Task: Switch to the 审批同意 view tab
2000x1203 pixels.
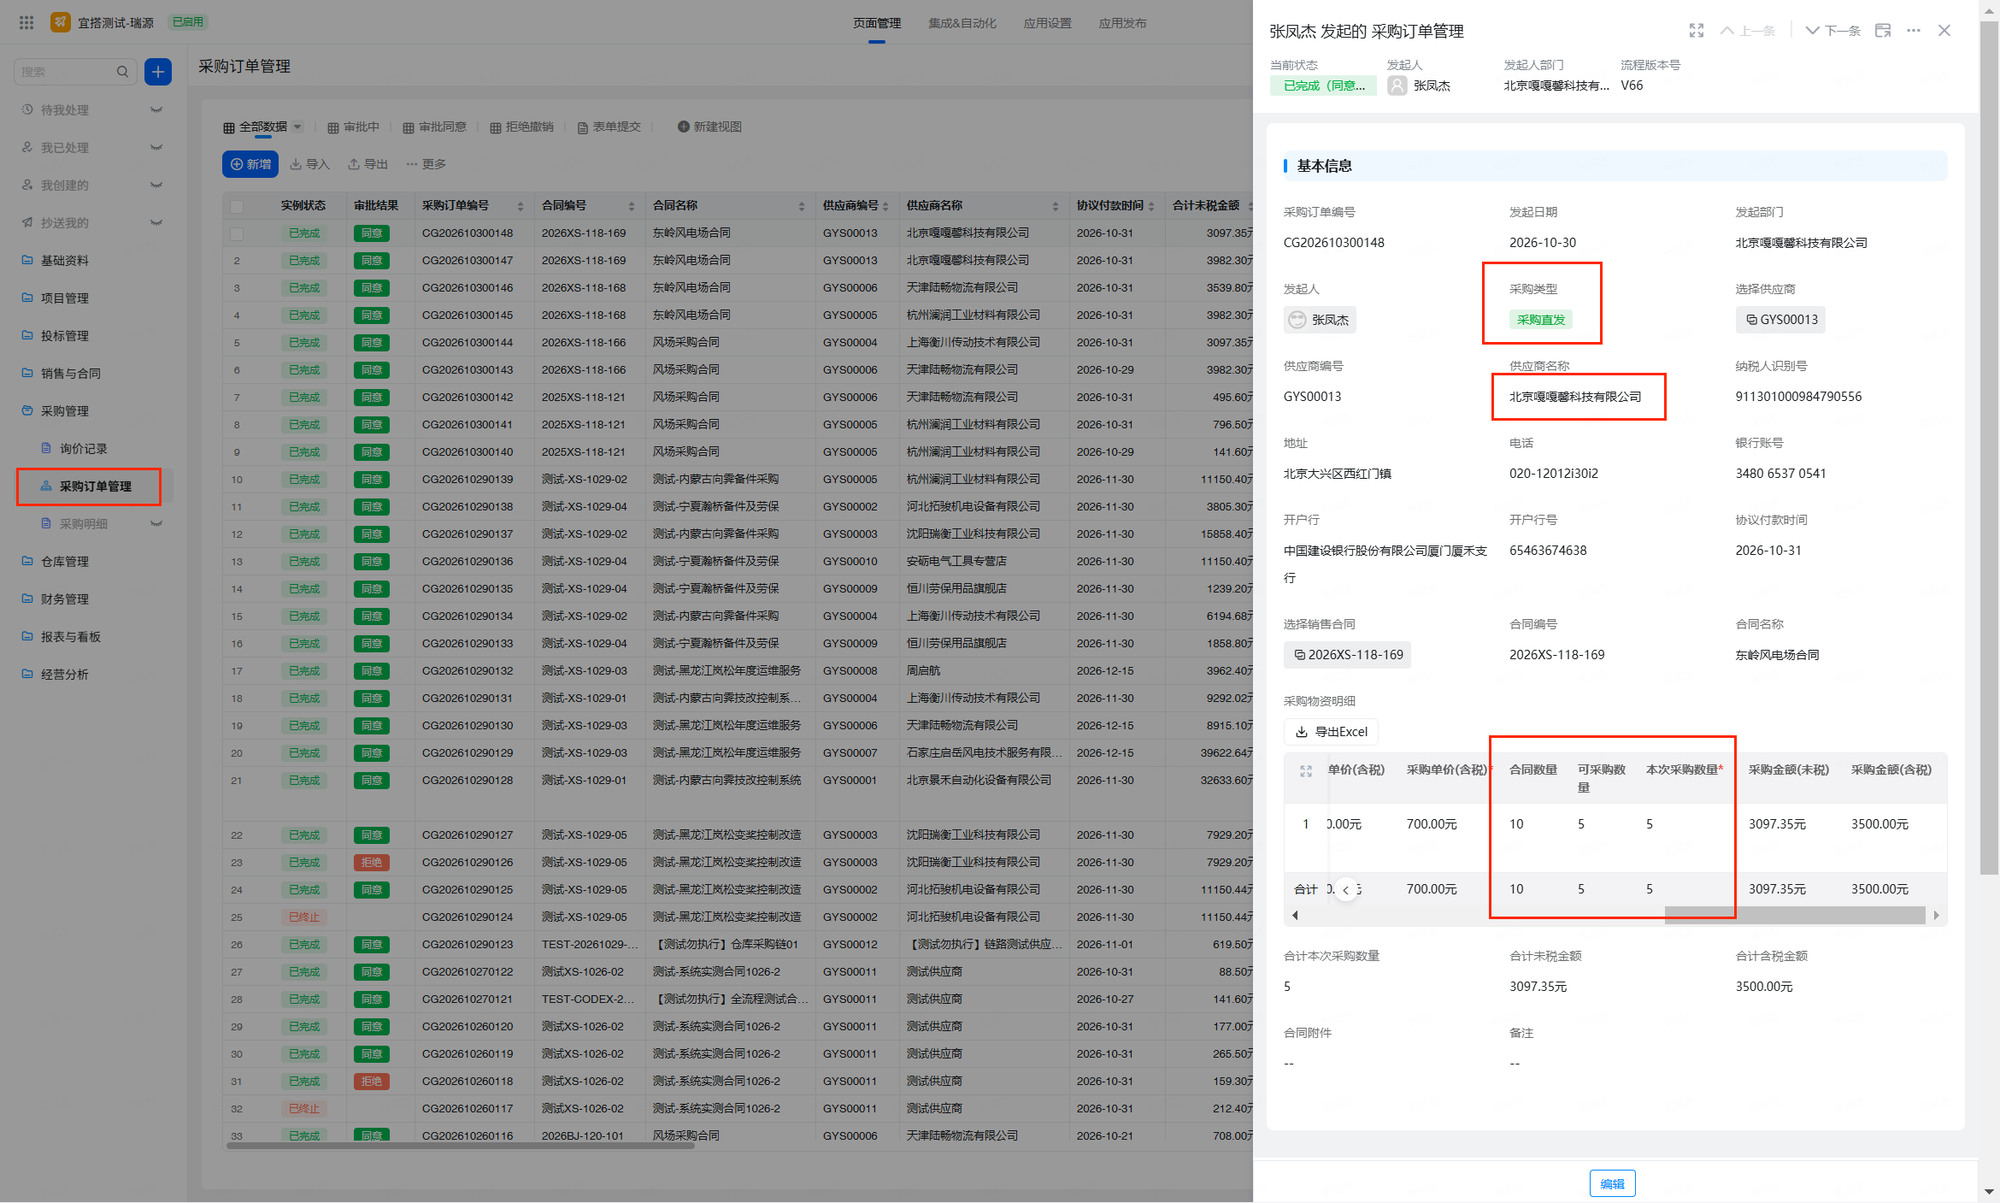Action: [434, 127]
